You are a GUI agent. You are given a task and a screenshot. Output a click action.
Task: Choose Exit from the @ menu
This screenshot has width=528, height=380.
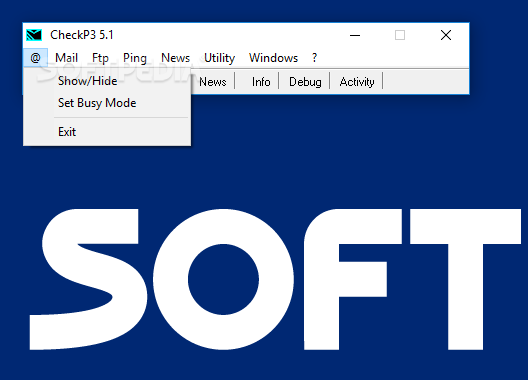point(107,132)
